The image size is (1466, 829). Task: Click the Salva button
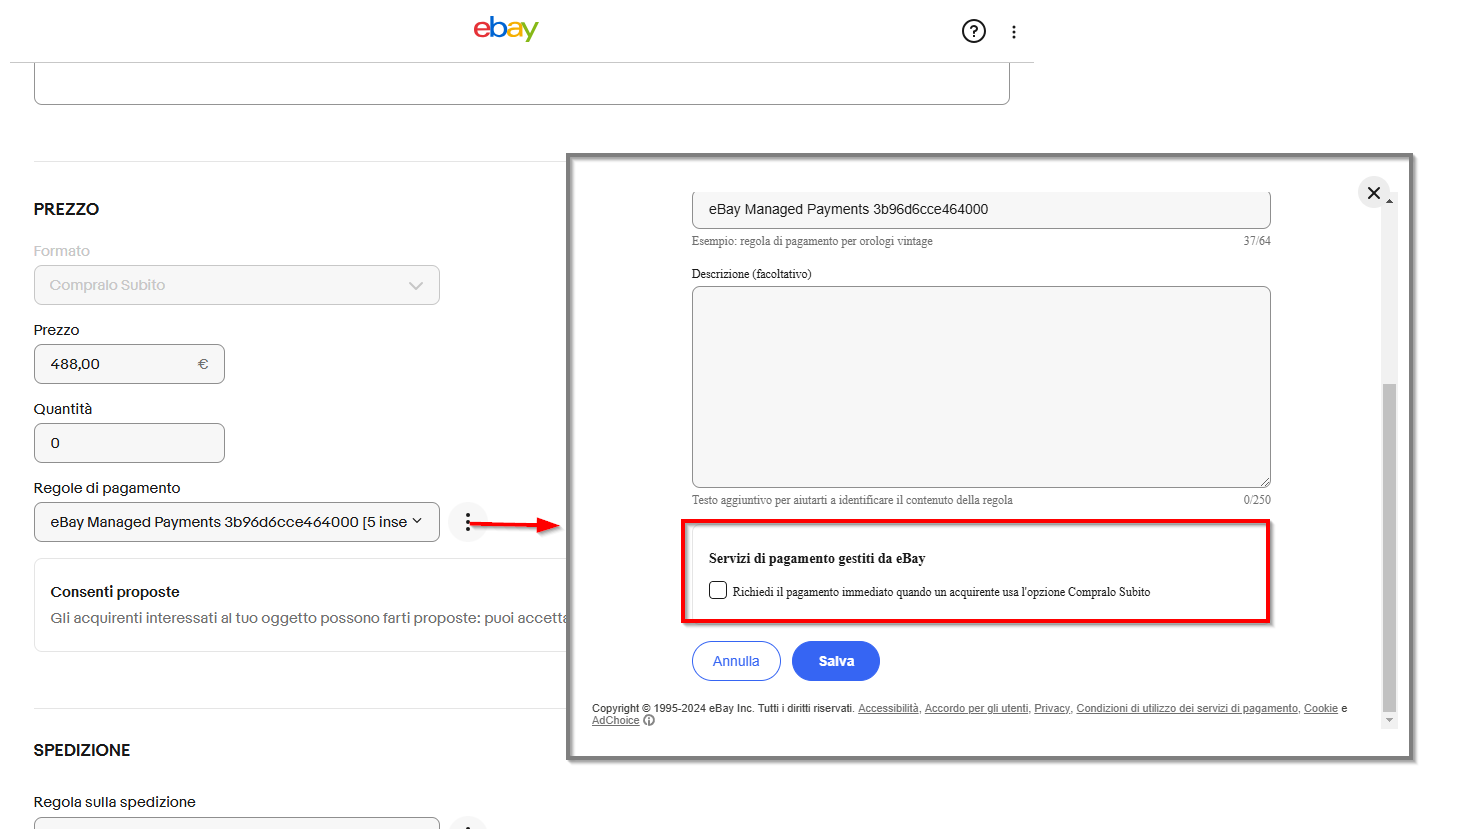tap(835, 661)
